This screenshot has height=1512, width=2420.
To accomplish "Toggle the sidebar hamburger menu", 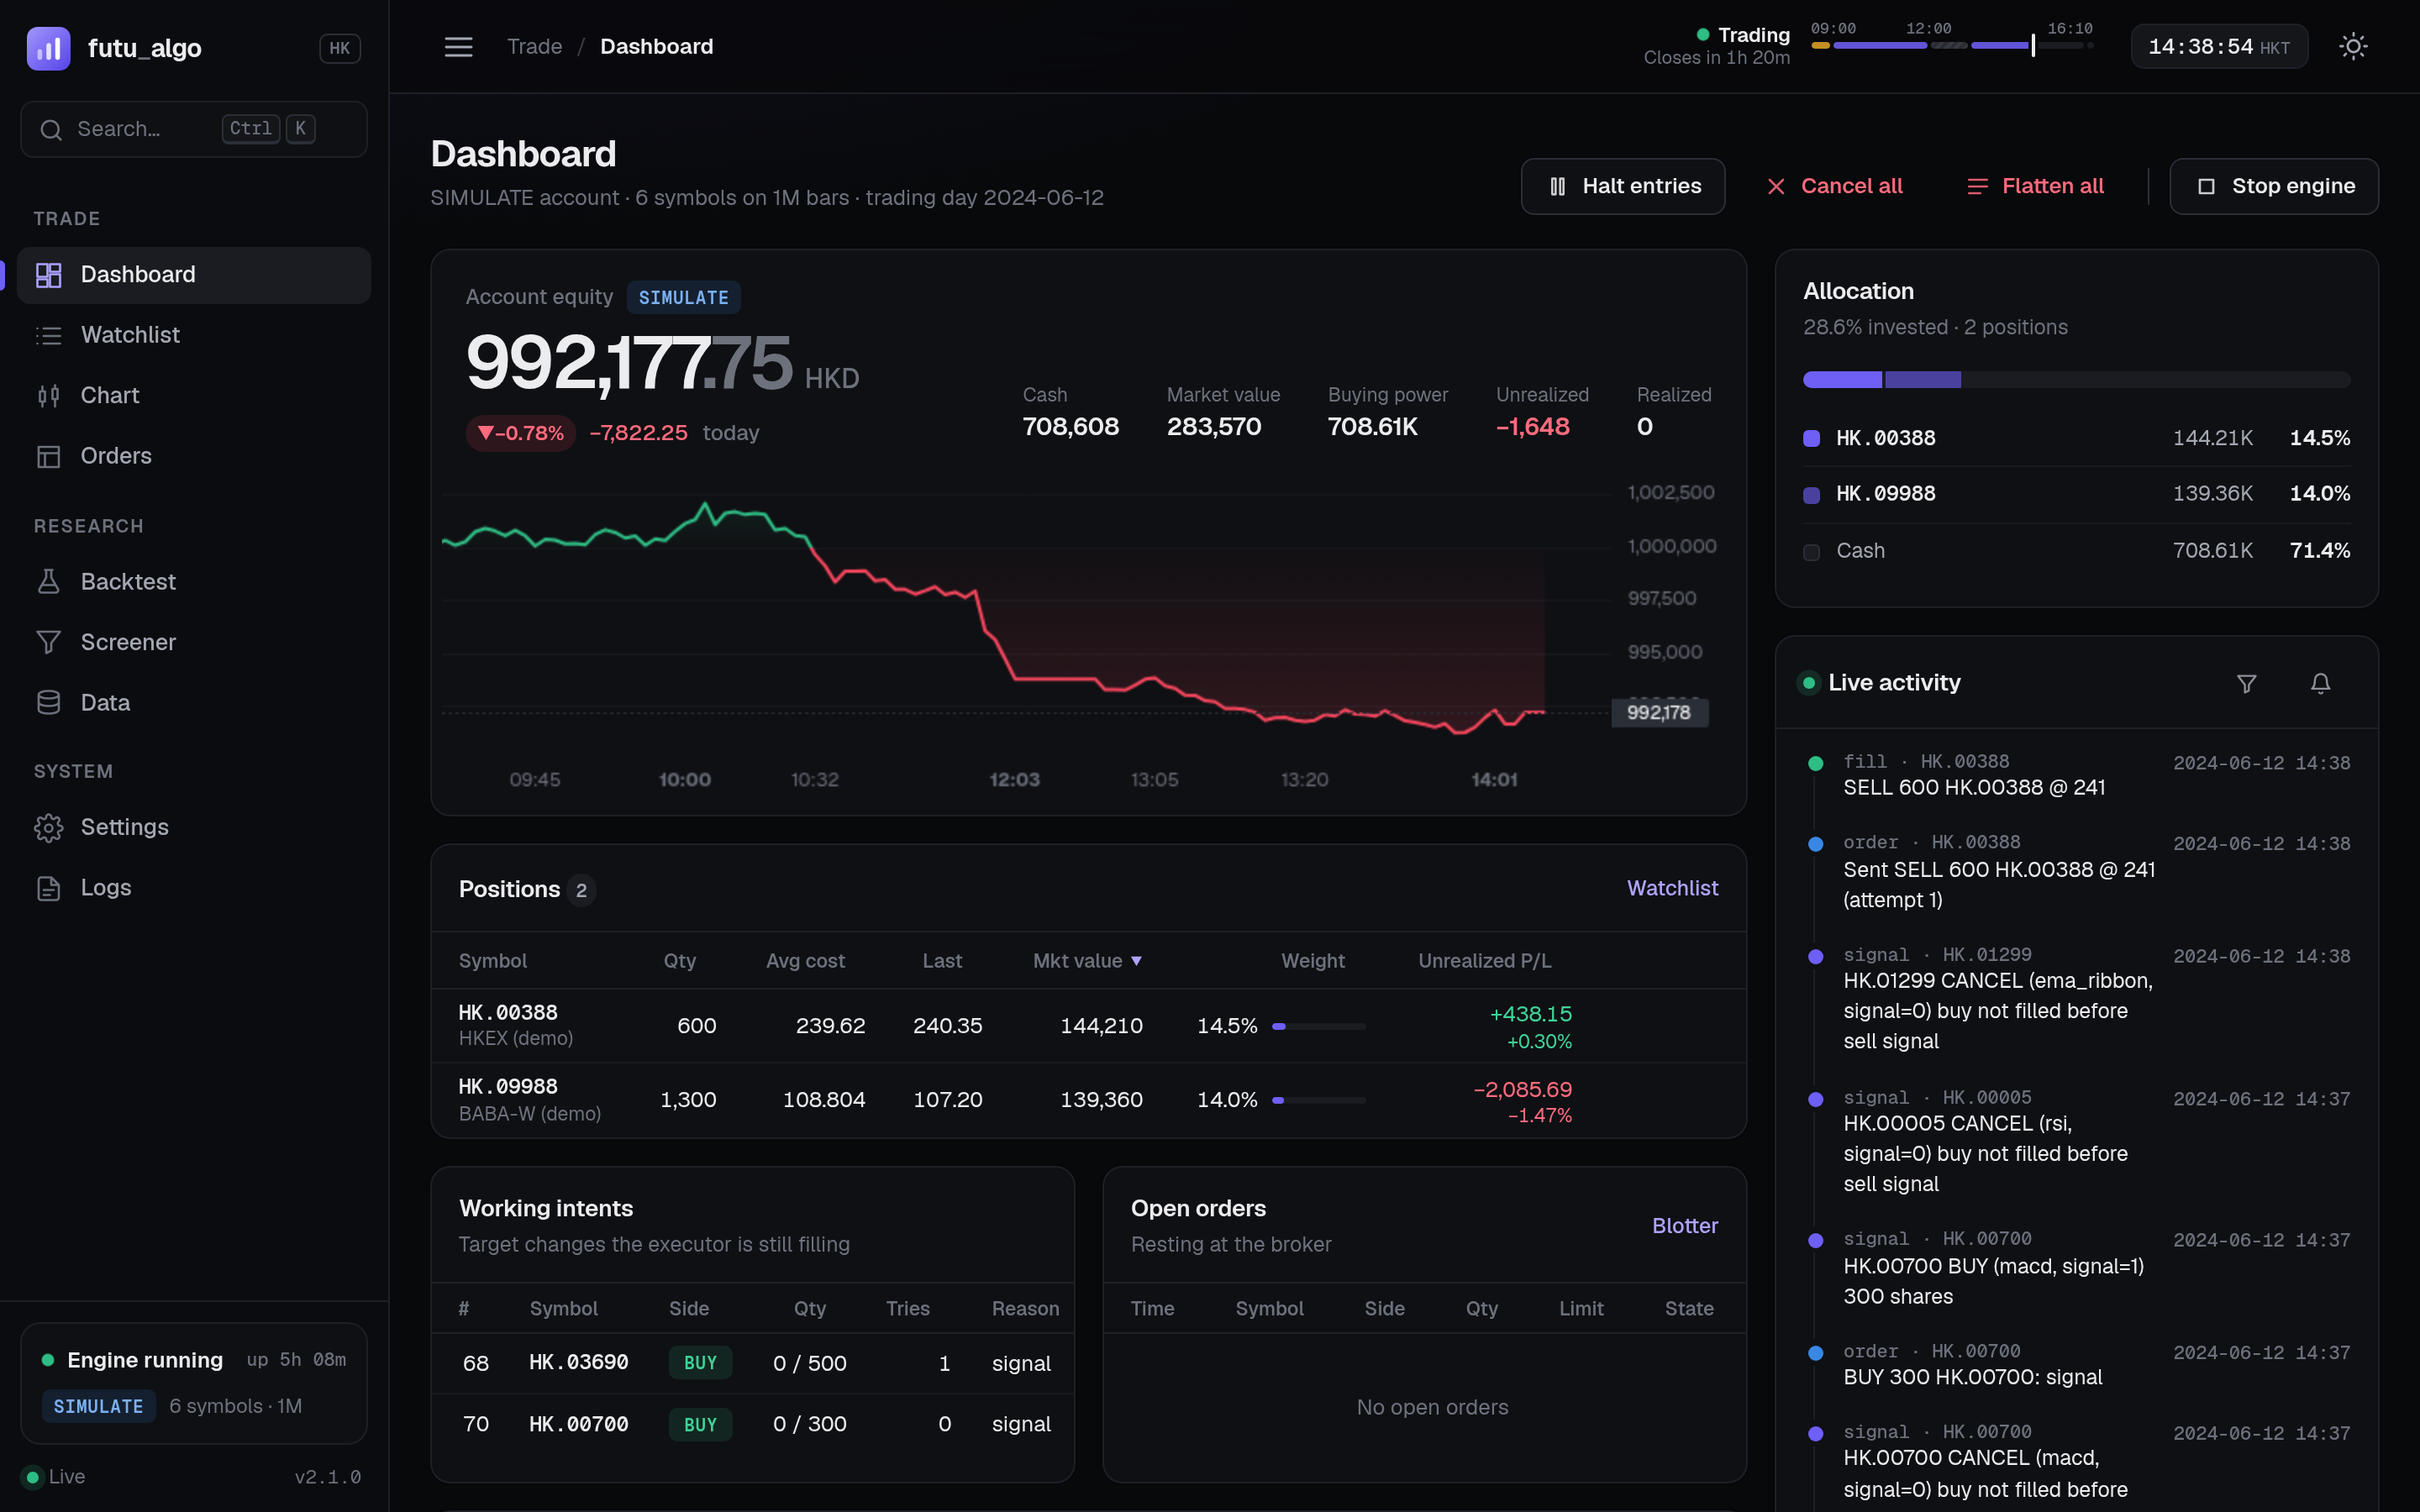I will [458, 47].
